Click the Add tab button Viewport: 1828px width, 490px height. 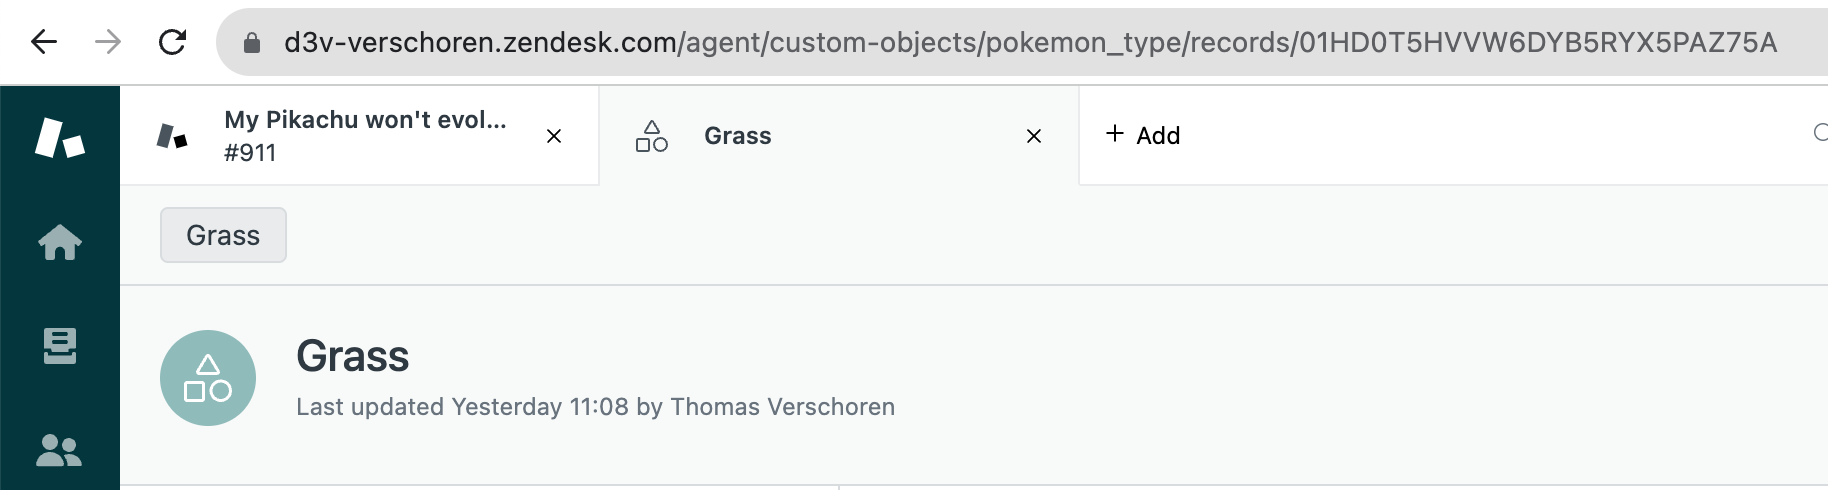1143,135
